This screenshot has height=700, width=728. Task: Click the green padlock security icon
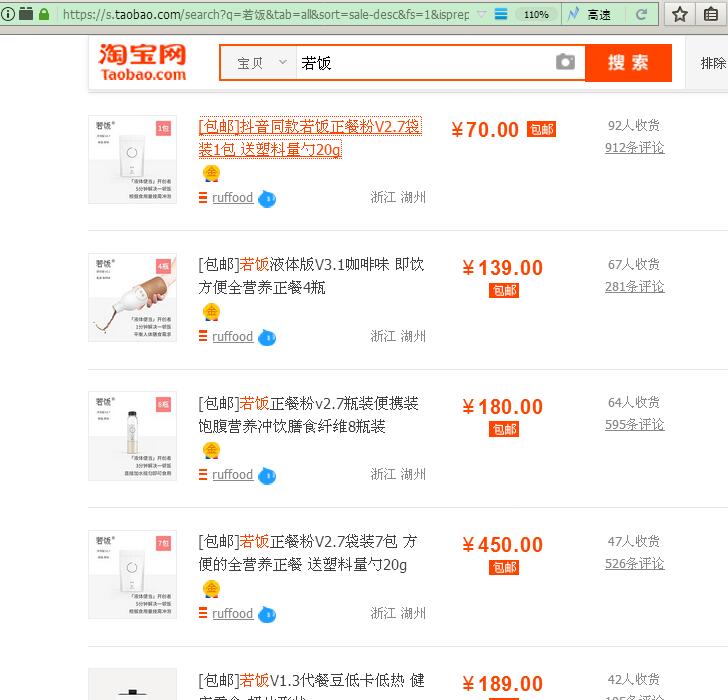pyautogui.click(x=44, y=14)
